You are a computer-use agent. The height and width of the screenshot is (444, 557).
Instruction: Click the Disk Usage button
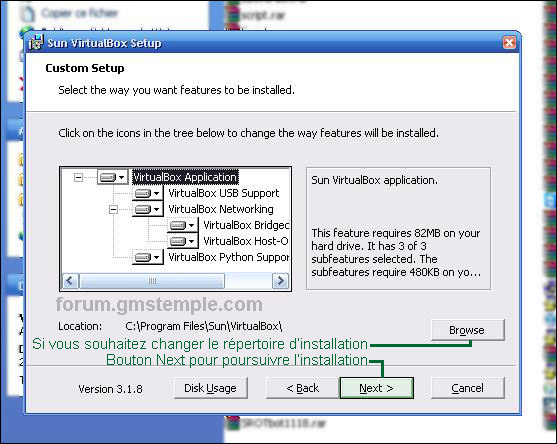tap(210, 388)
